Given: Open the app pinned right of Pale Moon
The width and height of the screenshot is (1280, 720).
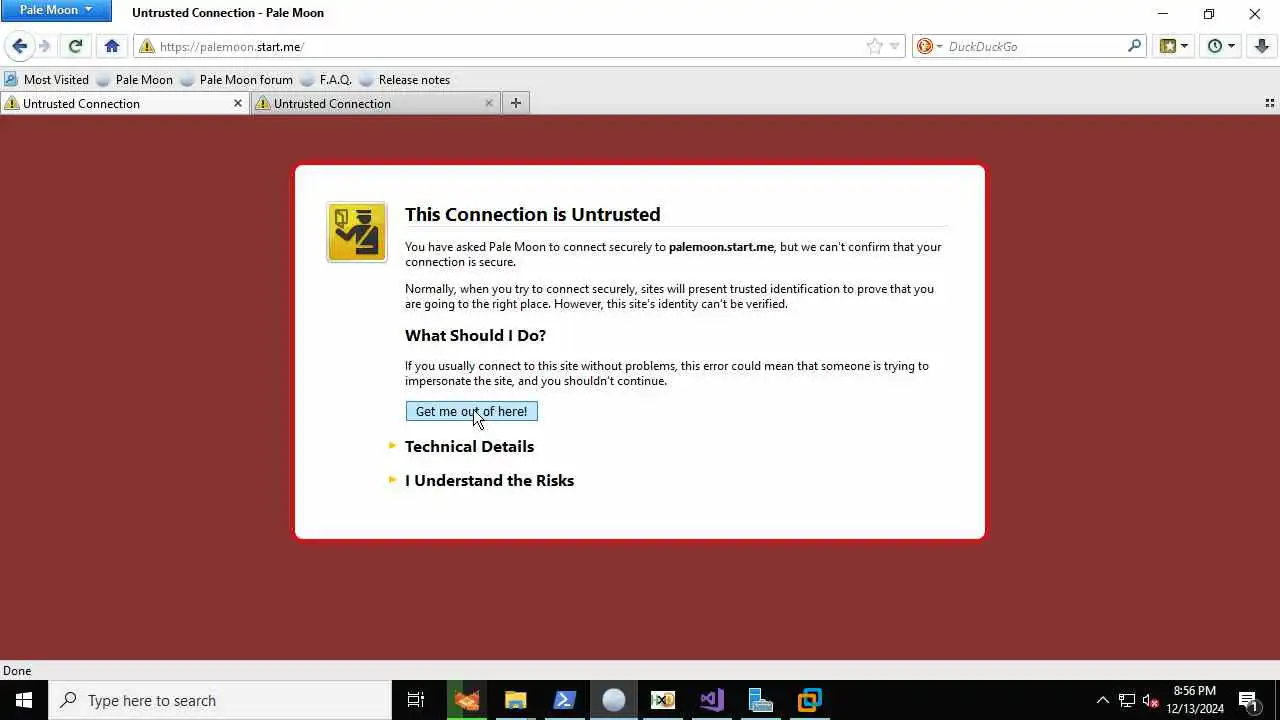Looking at the screenshot, I should tap(662, 700).
